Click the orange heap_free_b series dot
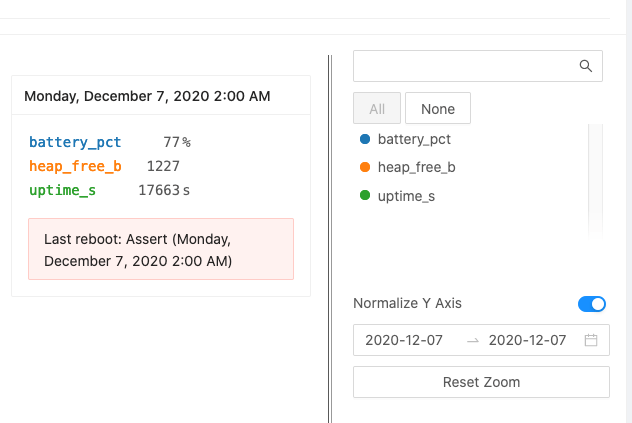This screenshot has height=423, width=632. (365, 167)
